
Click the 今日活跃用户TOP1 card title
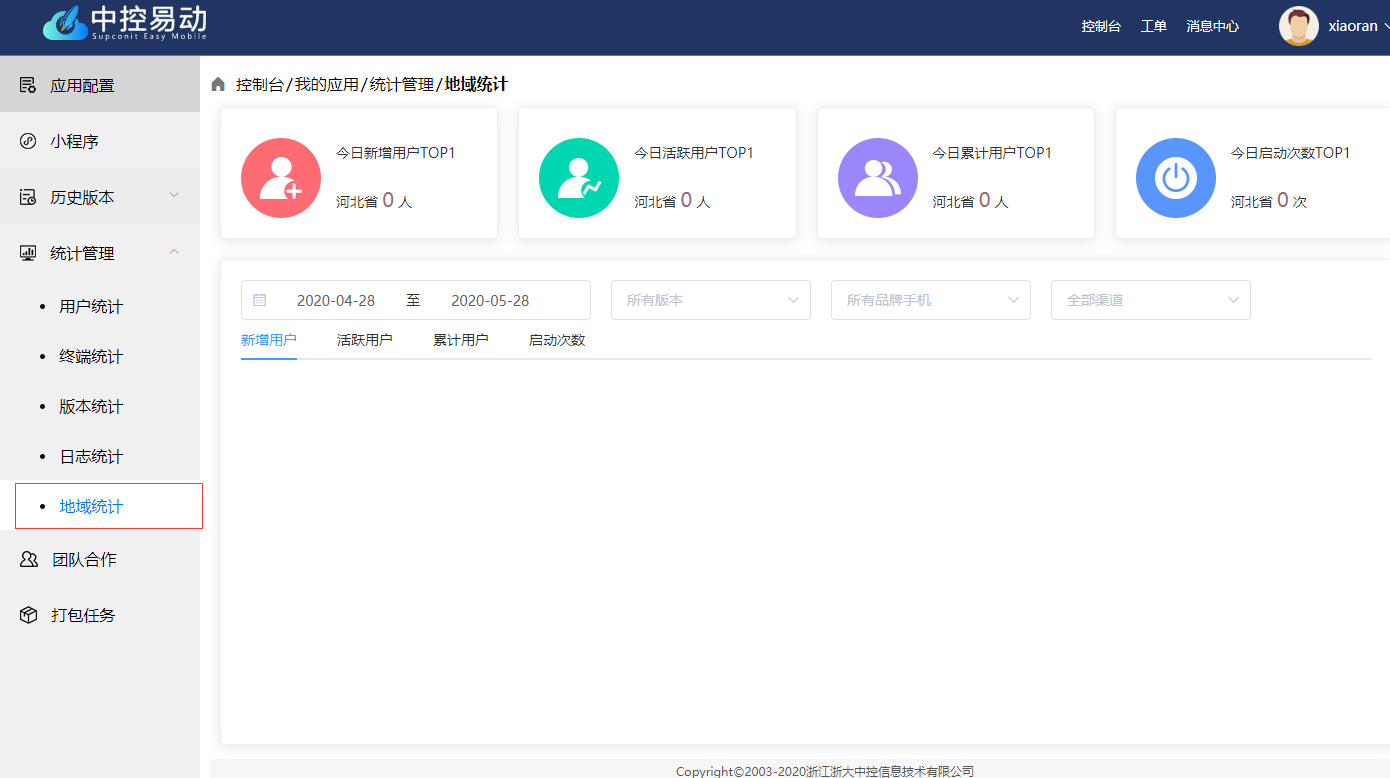pos(694,153)
